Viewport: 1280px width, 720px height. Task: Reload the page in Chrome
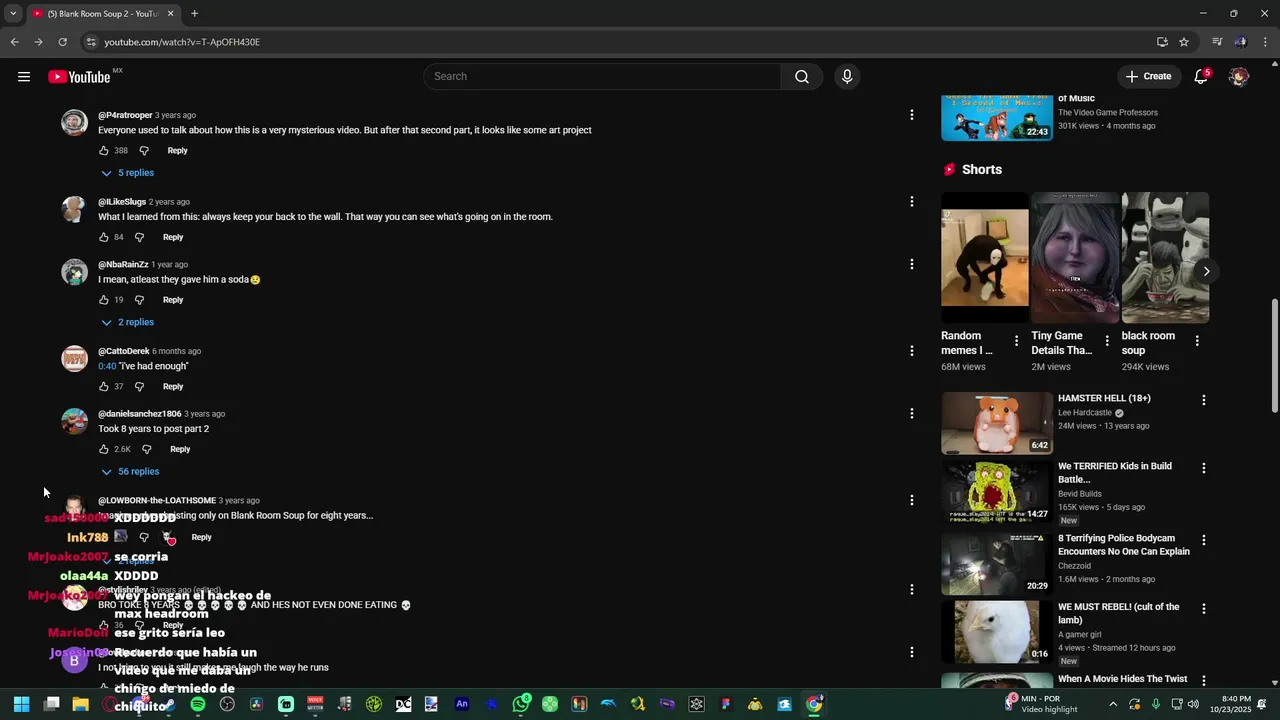click(62, 42)
